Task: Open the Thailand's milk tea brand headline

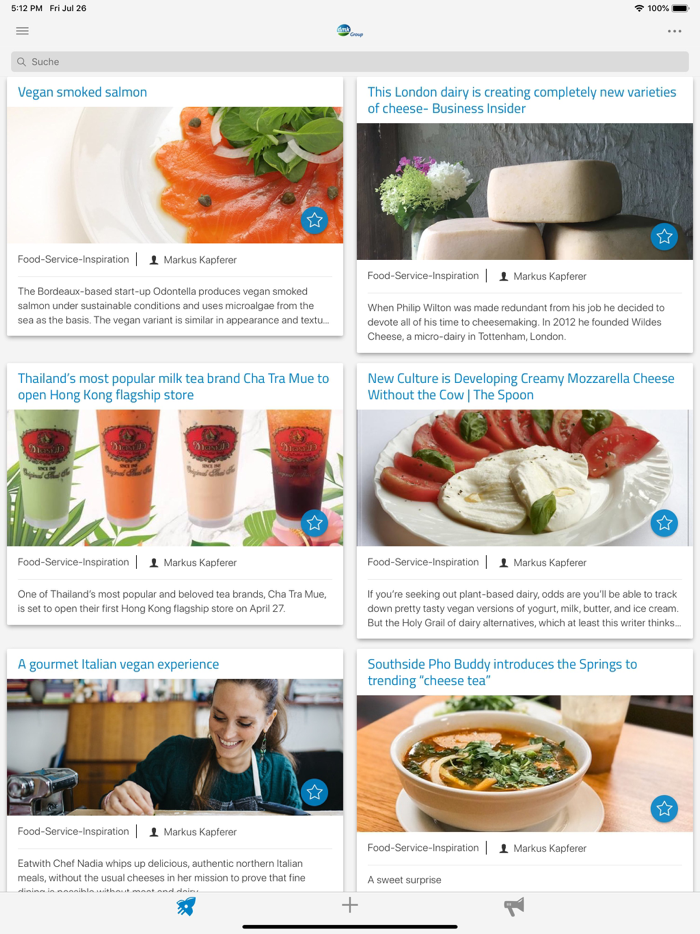Action: point(173,387)
